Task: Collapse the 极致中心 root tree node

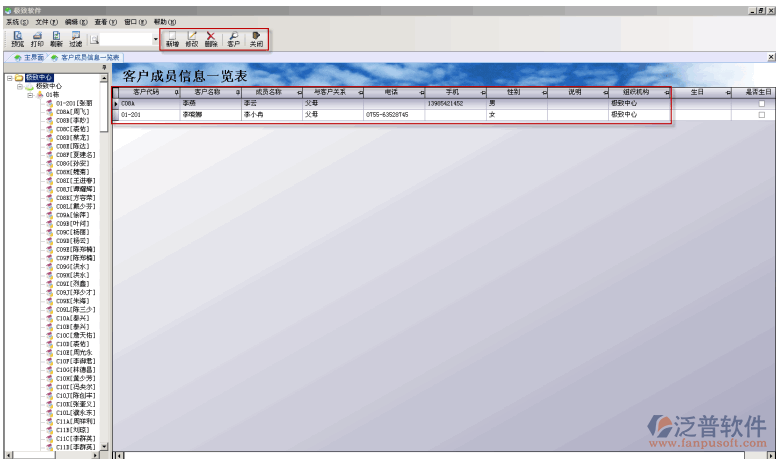Action: 9,78
